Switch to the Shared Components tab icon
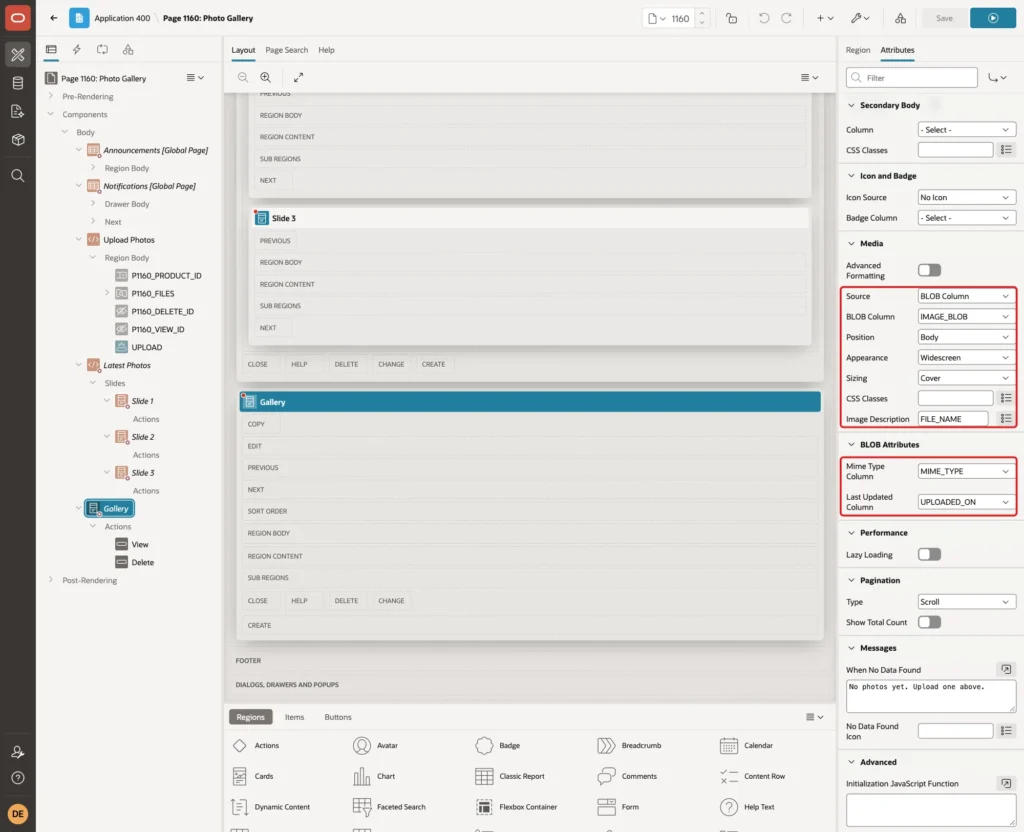Screen dimensions: 1024x832 pos(128,50)
